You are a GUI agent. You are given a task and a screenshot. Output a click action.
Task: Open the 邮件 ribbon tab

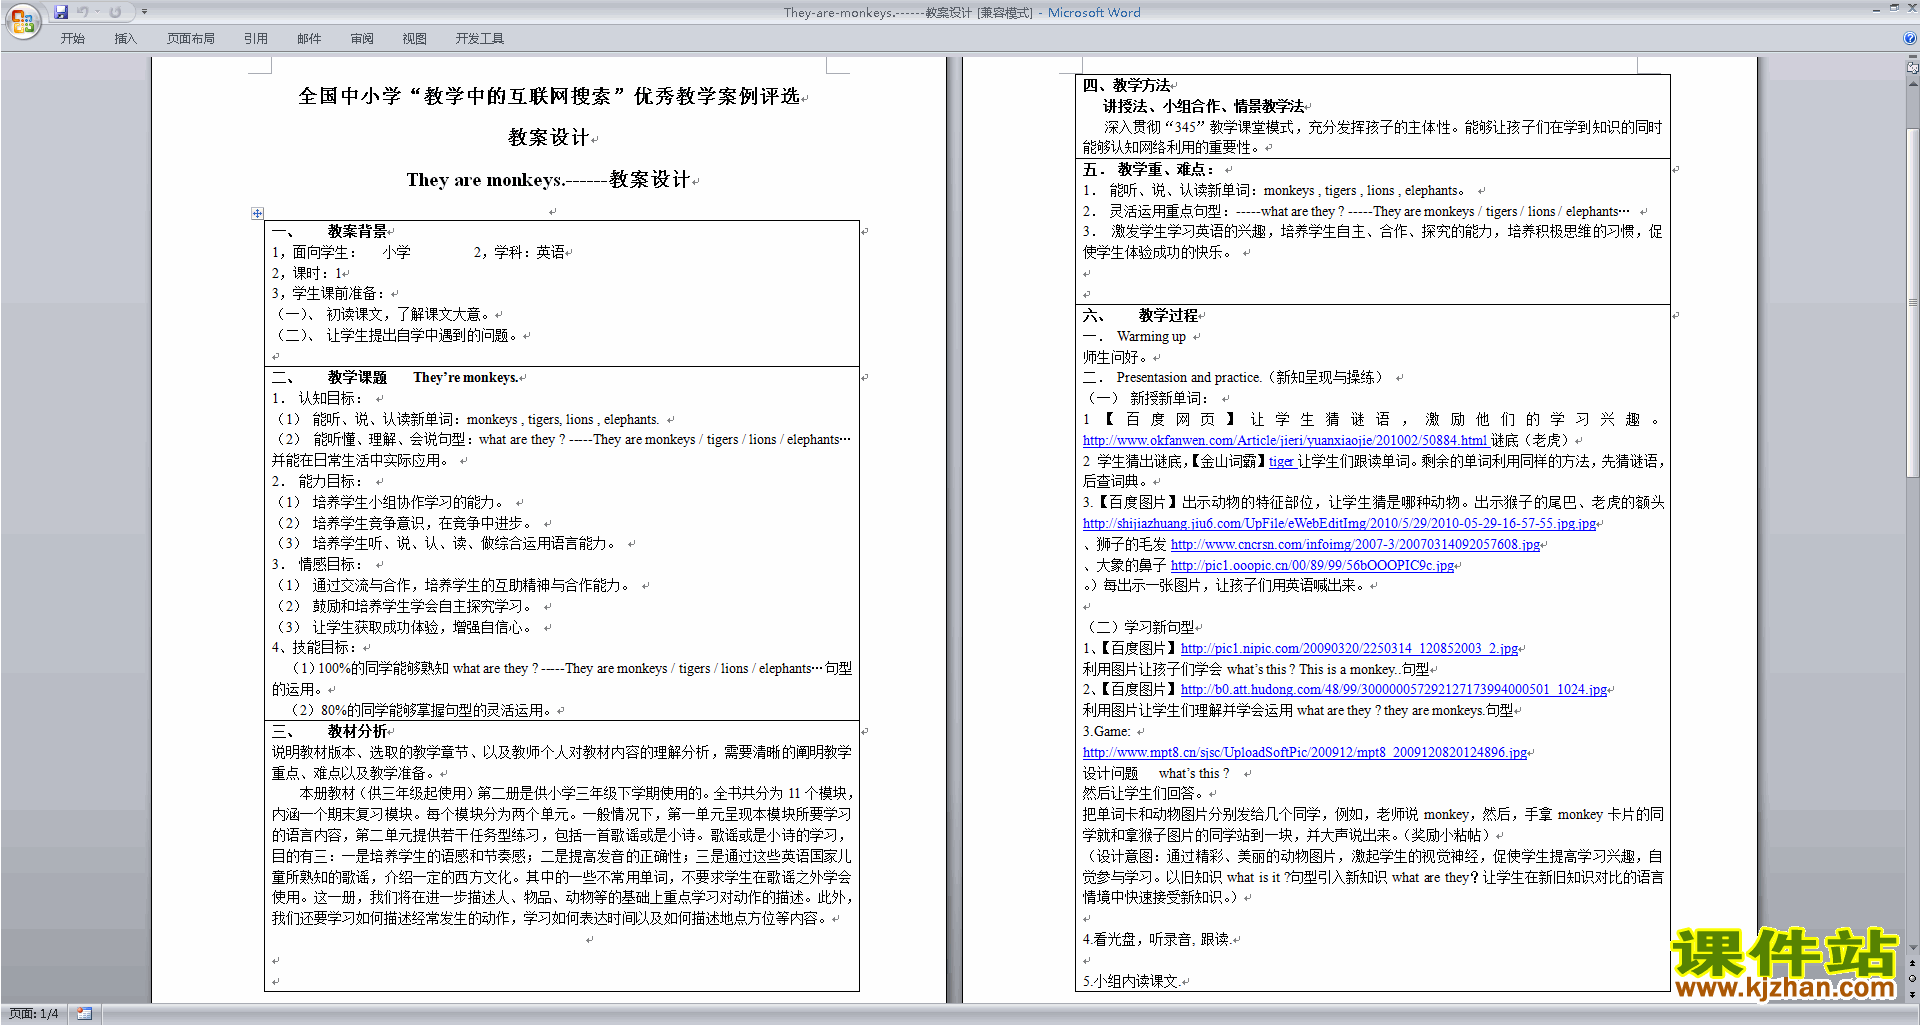click(309, 38)
